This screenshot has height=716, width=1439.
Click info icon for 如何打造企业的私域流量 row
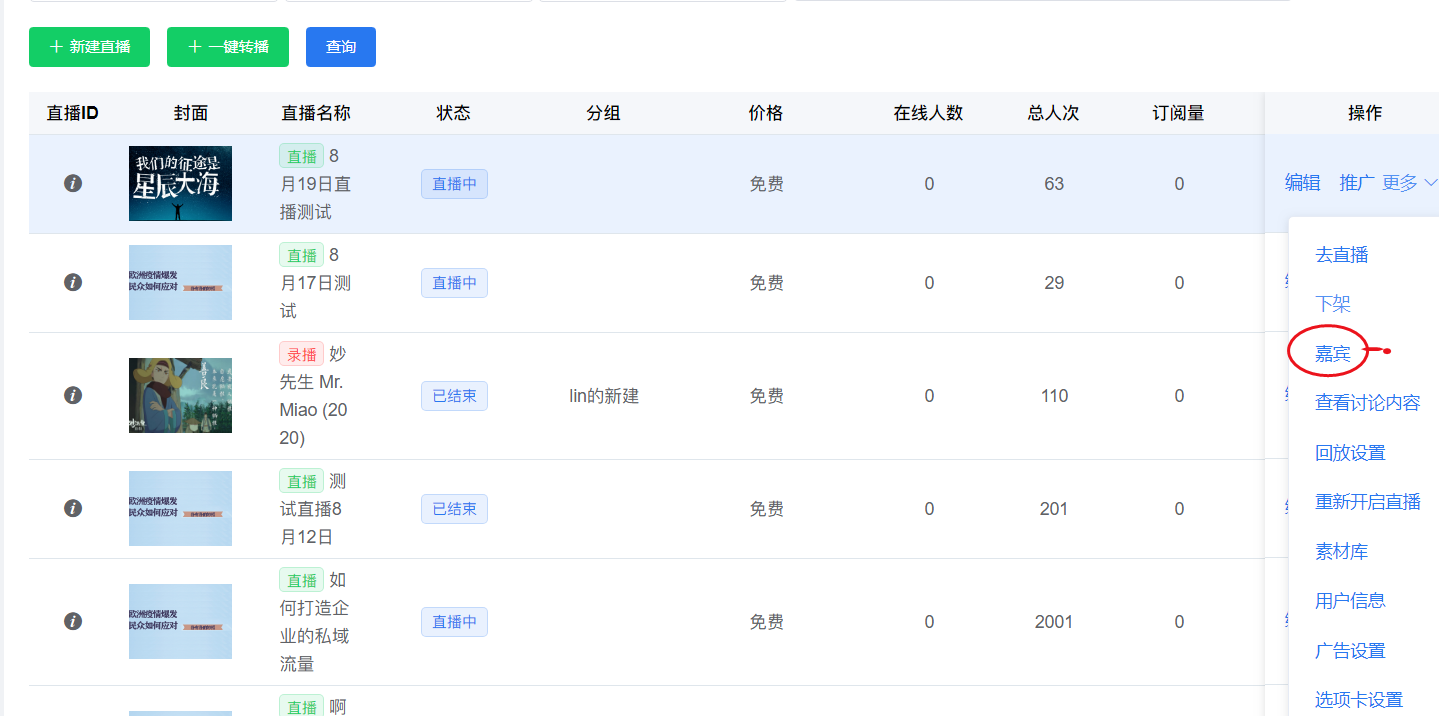pos(72,622)
